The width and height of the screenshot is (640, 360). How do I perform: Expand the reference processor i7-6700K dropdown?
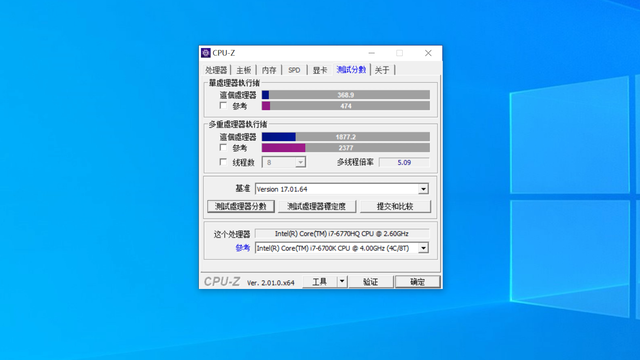click(x=423, y=248)
